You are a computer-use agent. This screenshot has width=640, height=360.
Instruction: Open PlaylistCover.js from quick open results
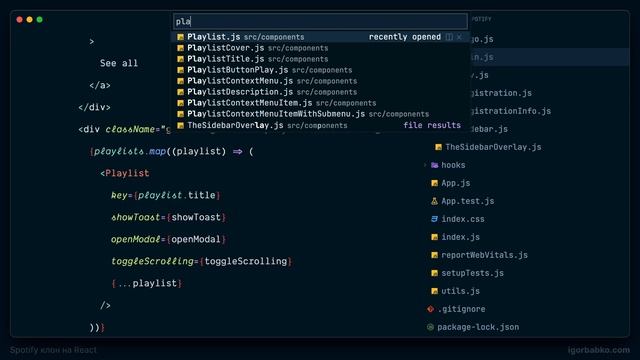(x=320, y=48)
